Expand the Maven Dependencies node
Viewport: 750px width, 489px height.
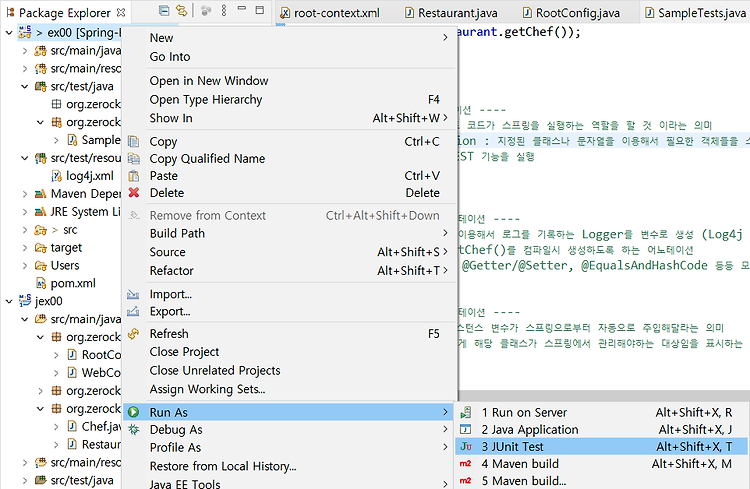[25, 194]
